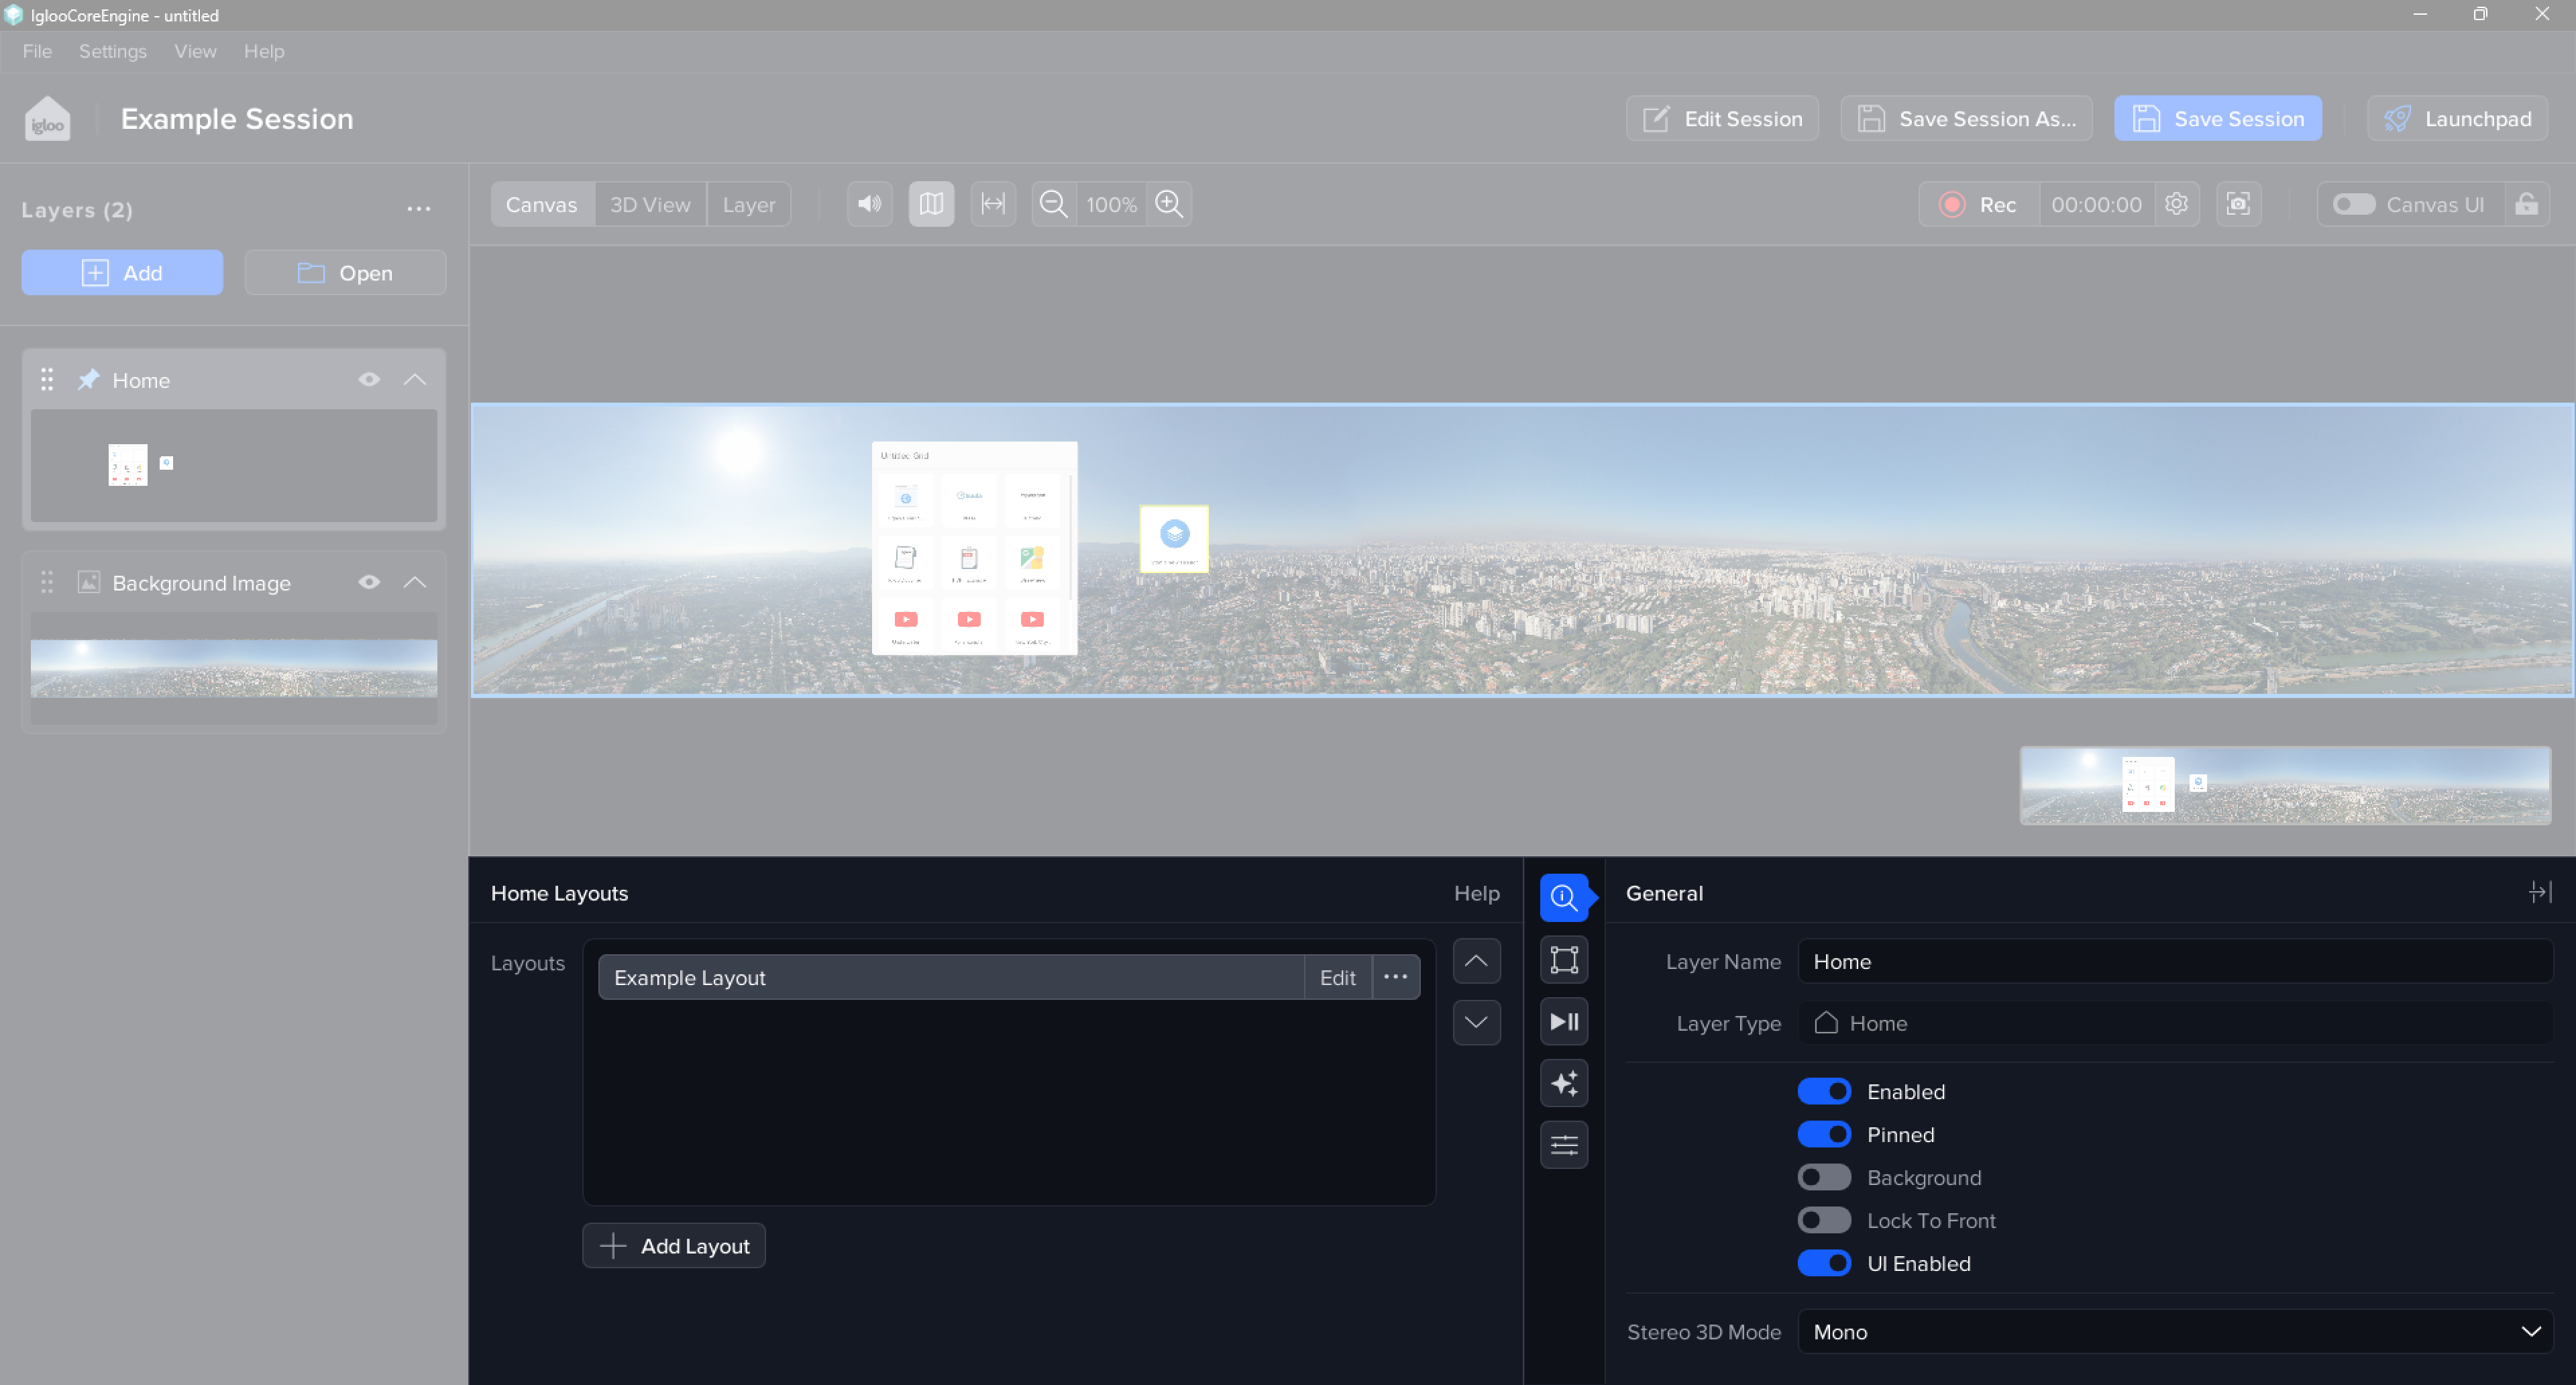Open the Settings menu
This screenshot has height=1385, width=2576.
112,51
